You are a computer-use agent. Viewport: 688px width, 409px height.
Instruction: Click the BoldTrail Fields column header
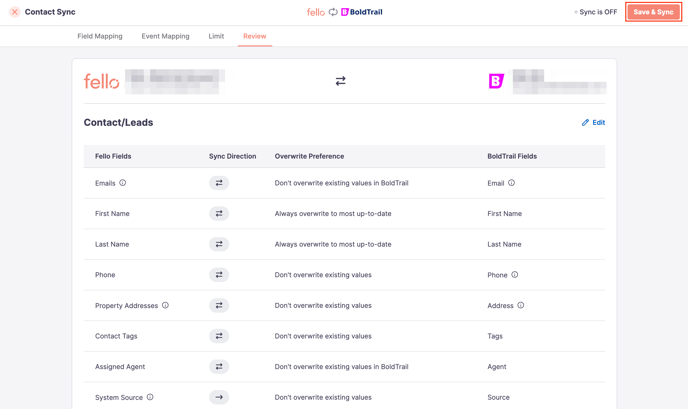click(512, 156)
